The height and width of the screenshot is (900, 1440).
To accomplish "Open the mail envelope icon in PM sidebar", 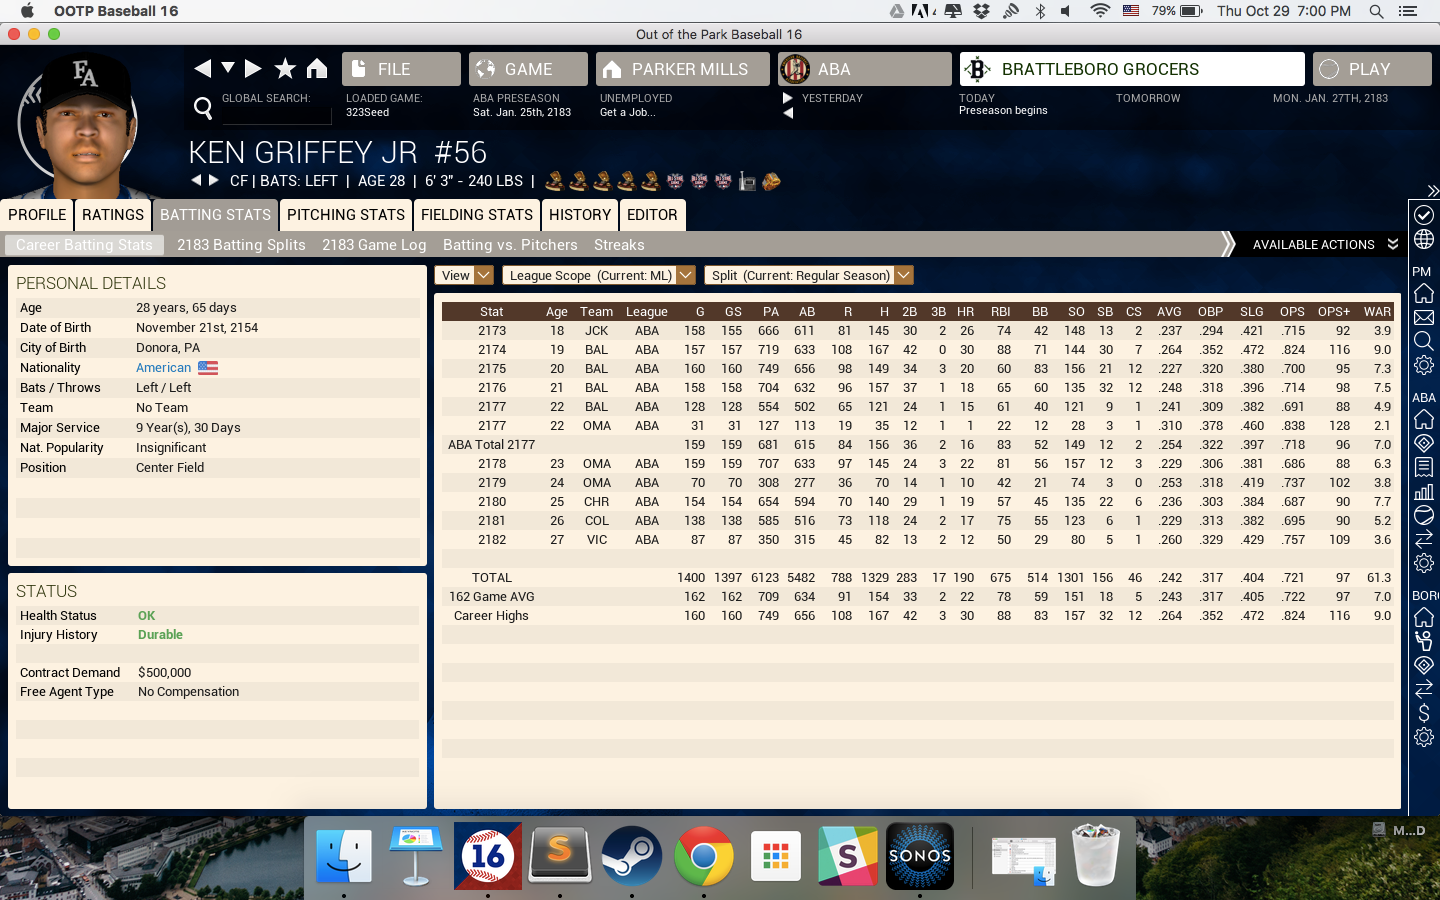I will [x=1424, y=318].
